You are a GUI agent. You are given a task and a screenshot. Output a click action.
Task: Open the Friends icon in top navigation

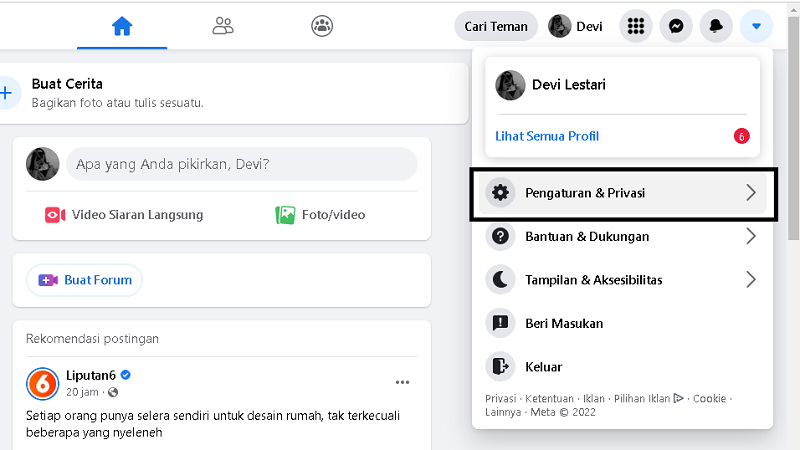(x=222, y=26)
